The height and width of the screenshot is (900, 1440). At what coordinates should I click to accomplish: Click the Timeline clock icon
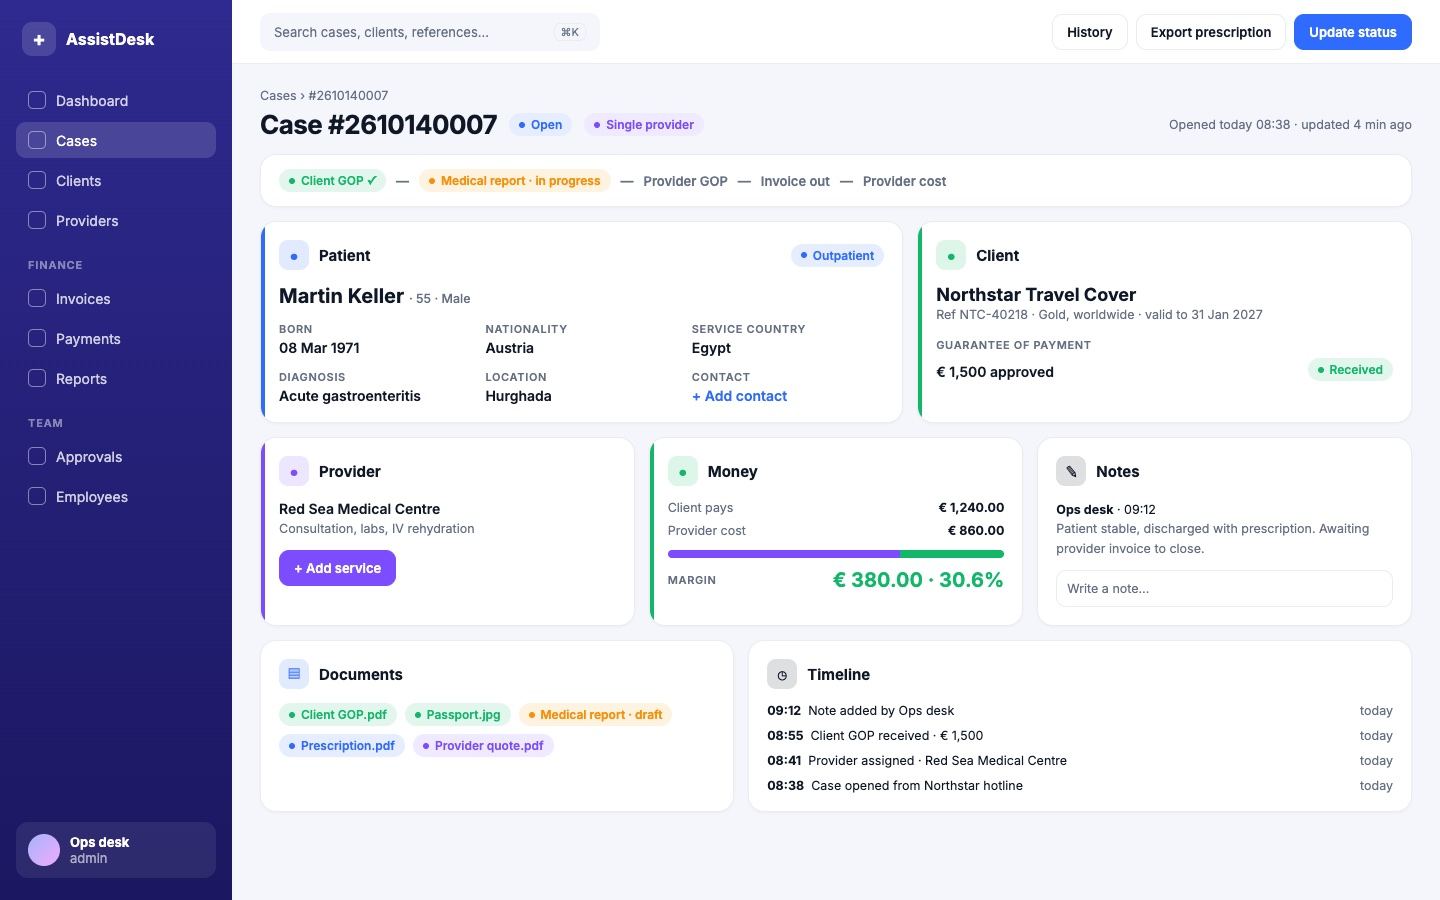(x=782, y=674)
